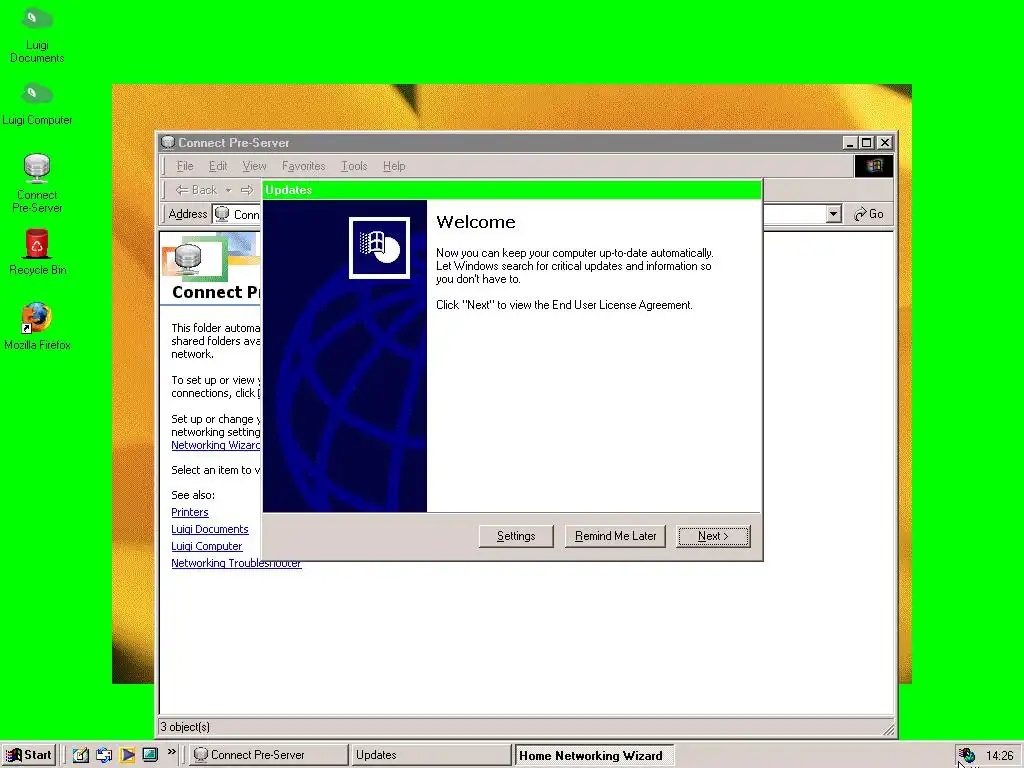Viewport: 1024px width, 768px height.
Task: Click the Show Desktop quick launch icon
Action: click(150, 754)
